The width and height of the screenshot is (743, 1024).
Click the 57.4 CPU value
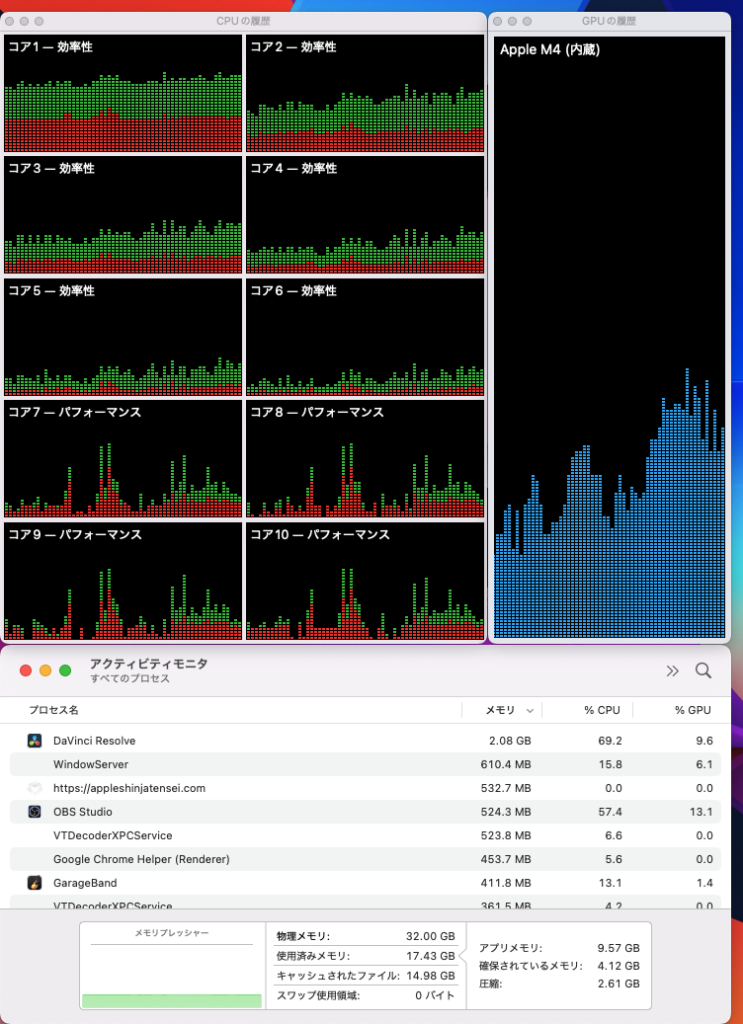610,812
